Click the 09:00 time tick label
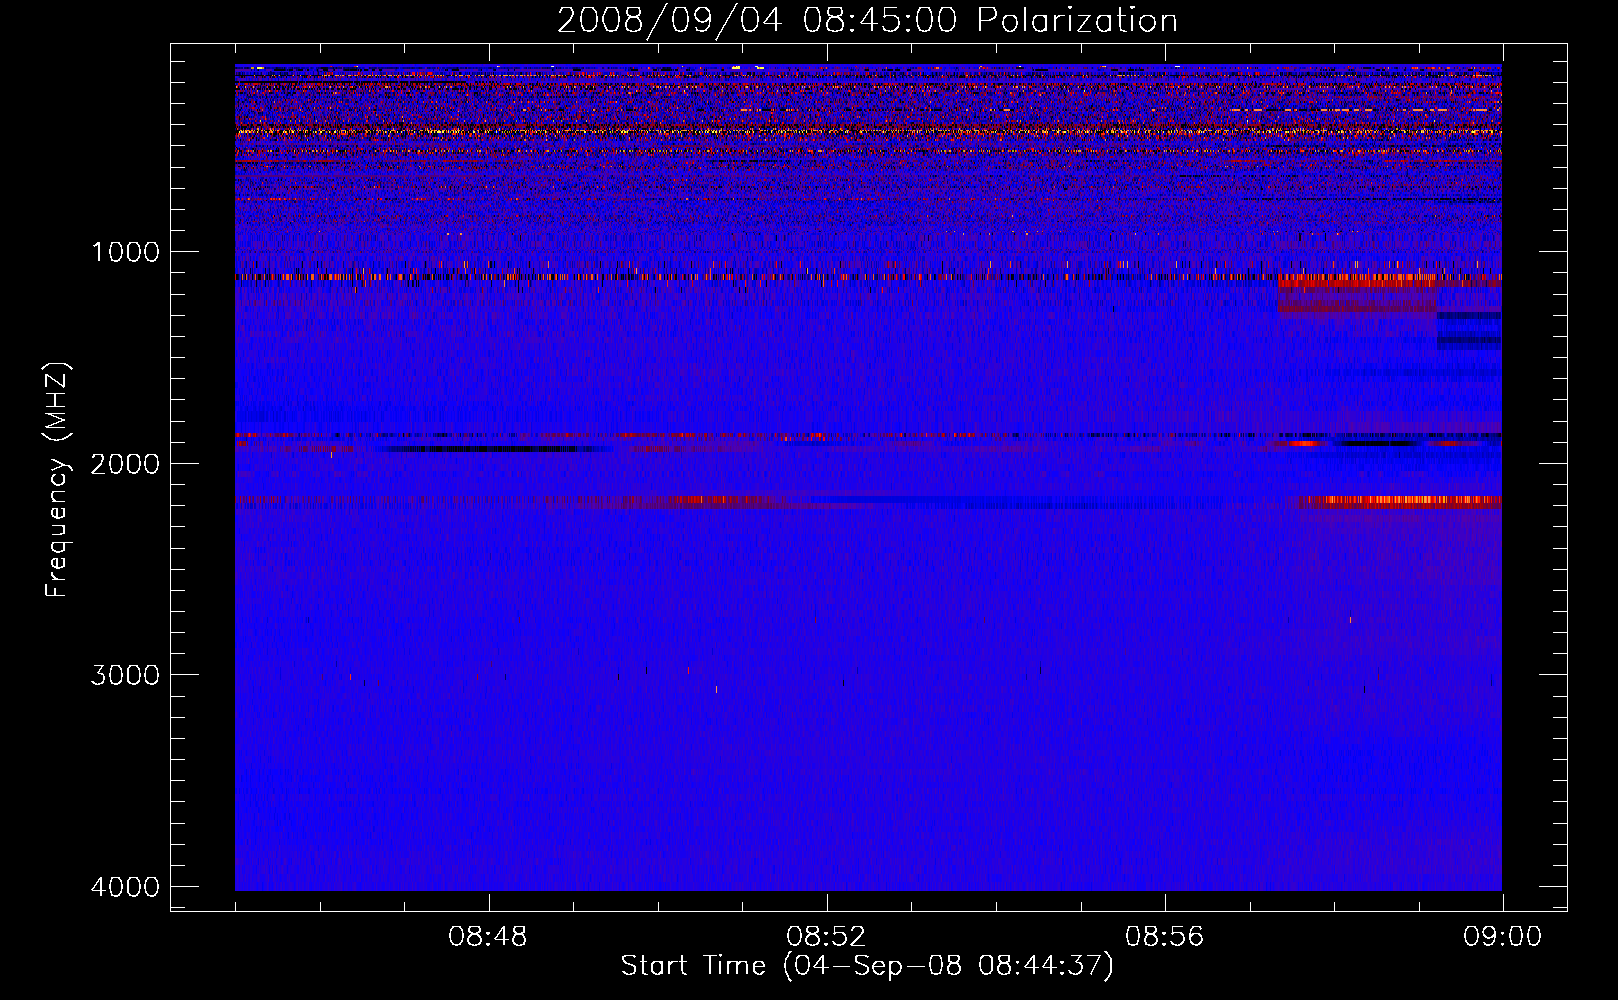This screenshot has width=1618, height=1000. coord(1502,937)
